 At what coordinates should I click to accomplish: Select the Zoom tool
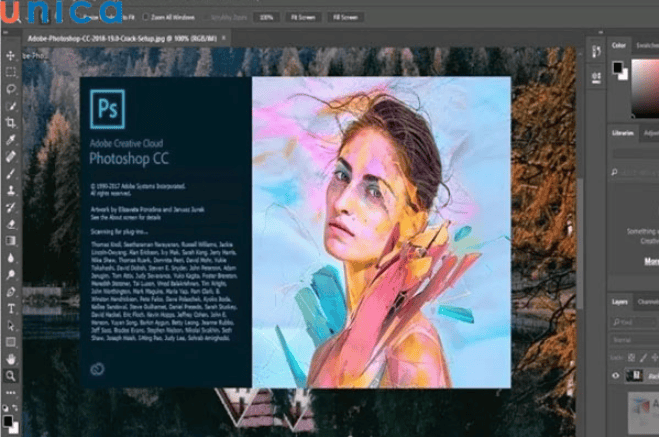tap(11, 375)
